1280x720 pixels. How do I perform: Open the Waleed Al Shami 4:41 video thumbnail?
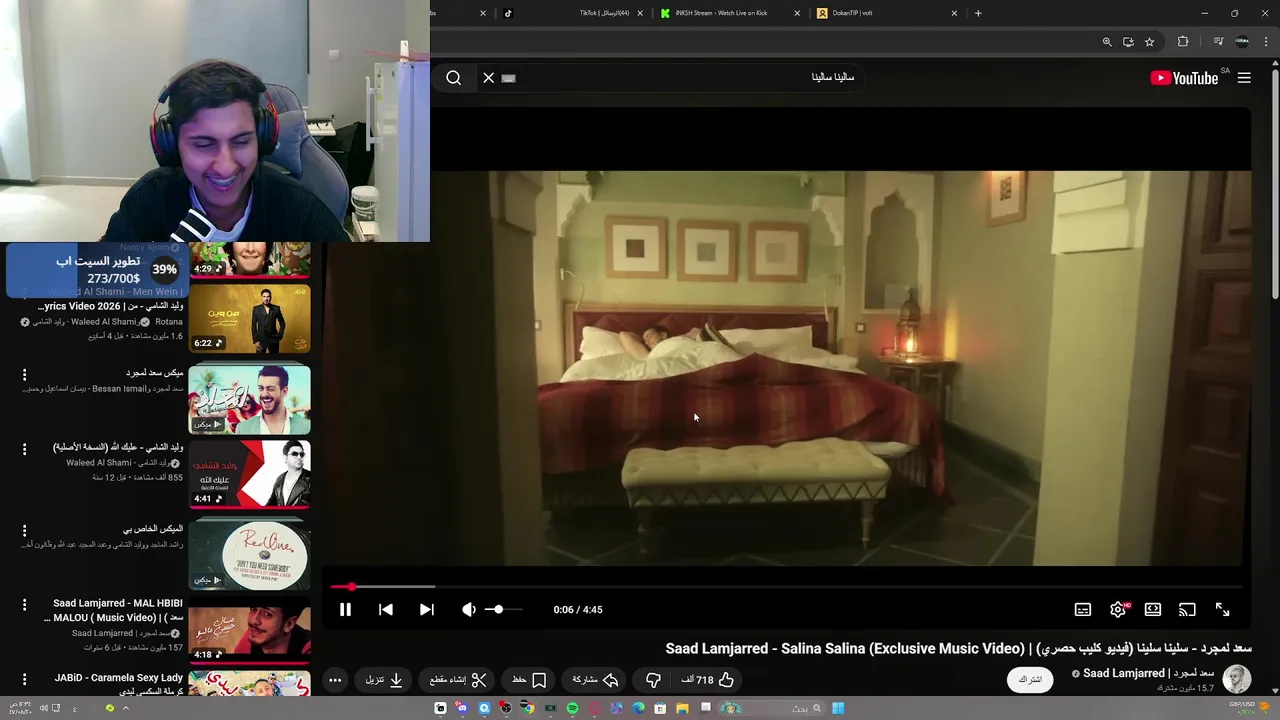[x=250, y=475]
